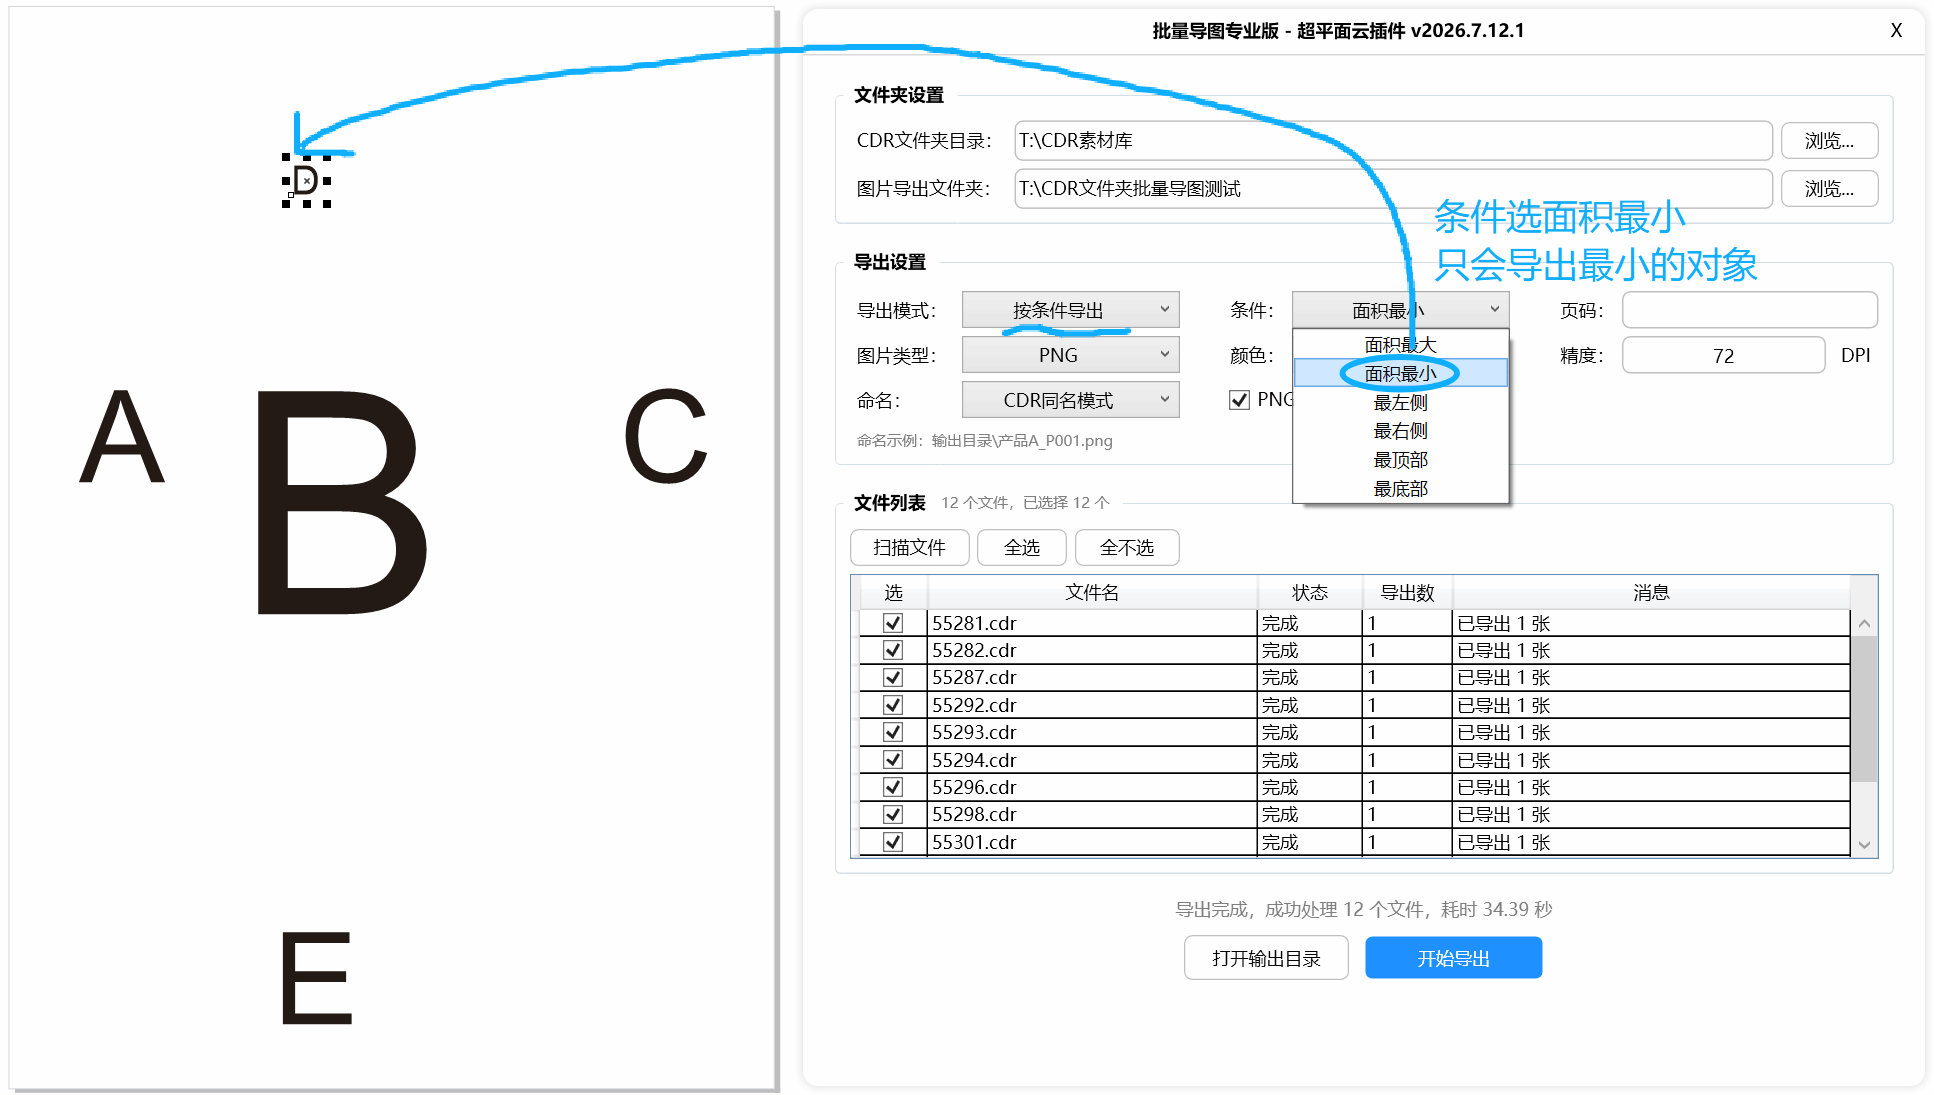Viewport: 1934px width, 1095px height.
Task: Click the file list scrollbar thumb
Action: click(x=1864, y=708)
